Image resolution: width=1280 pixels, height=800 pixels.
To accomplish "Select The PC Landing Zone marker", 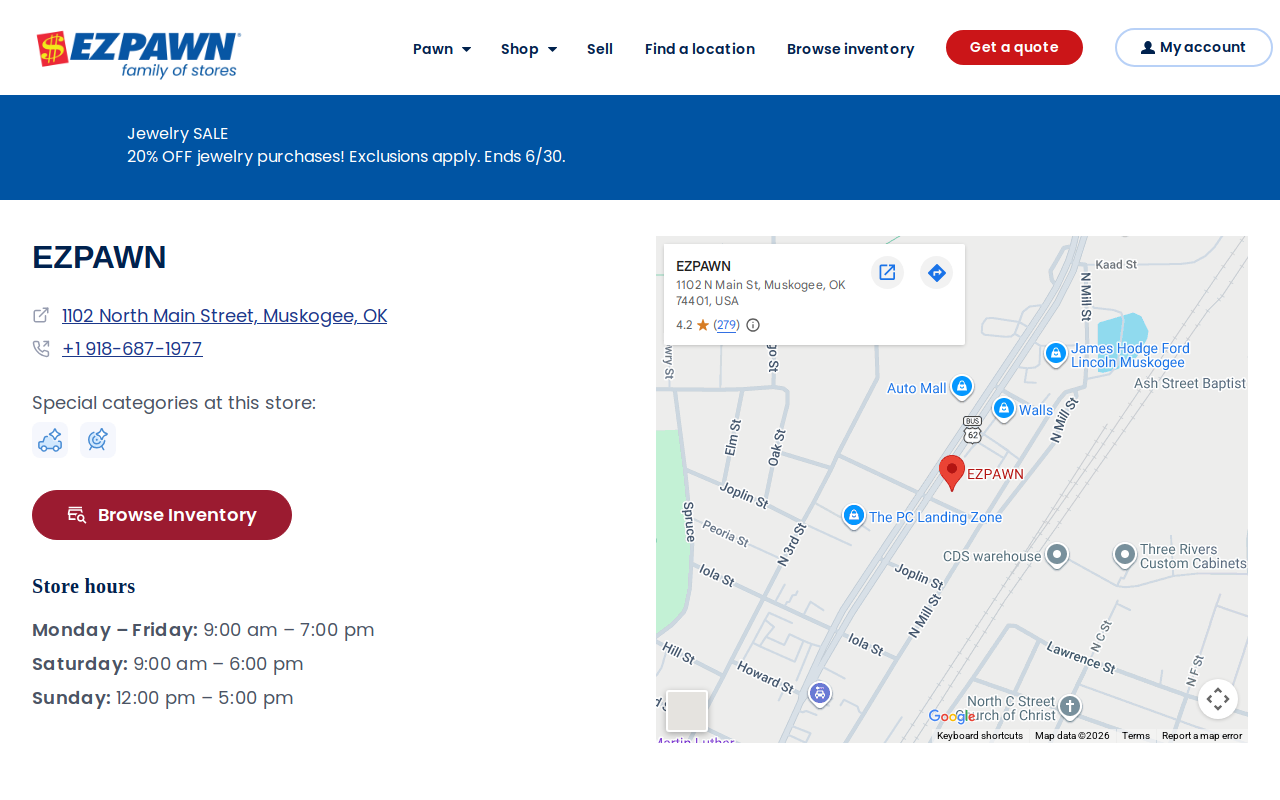I will coord(853,516).
